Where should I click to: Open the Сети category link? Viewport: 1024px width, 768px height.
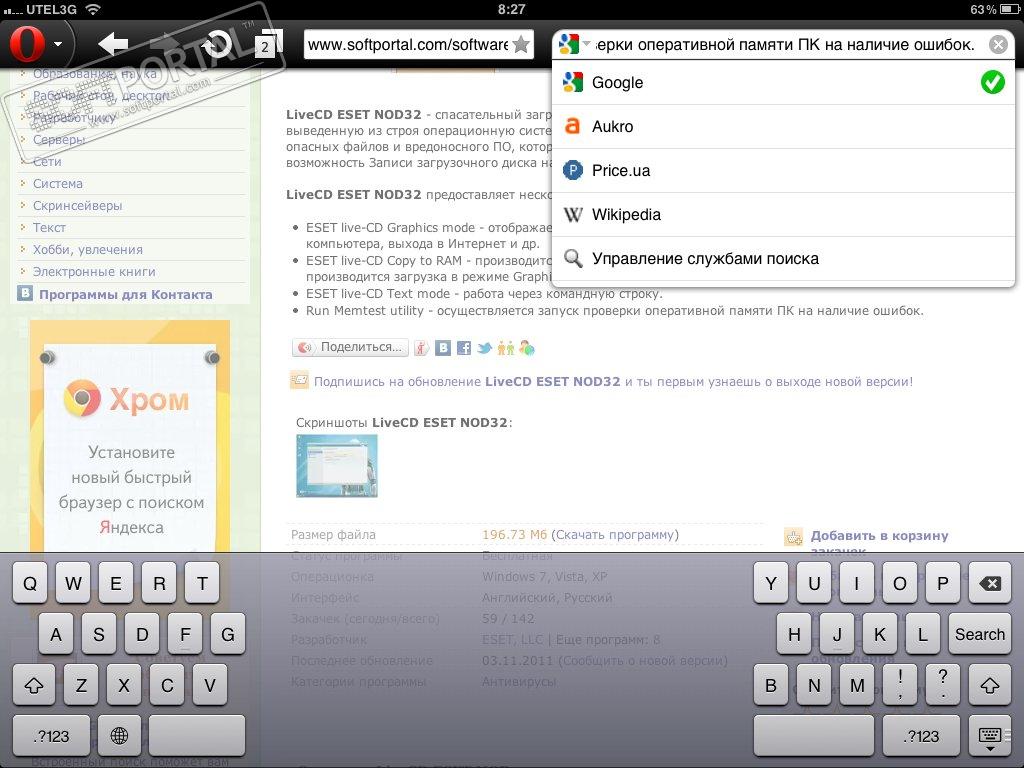(x=47, y=161)
